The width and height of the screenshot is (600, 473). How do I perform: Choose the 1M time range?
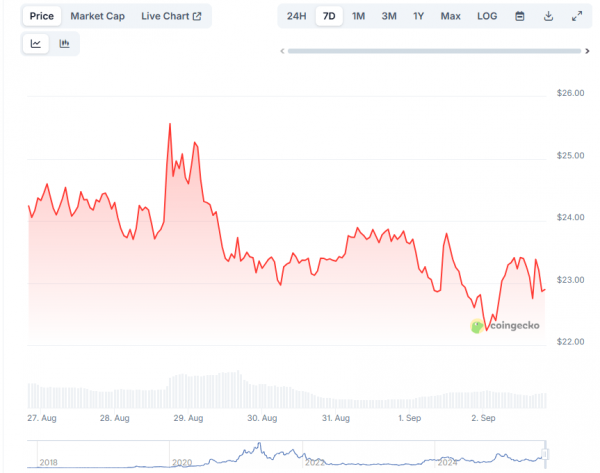[x=358, y=16]
